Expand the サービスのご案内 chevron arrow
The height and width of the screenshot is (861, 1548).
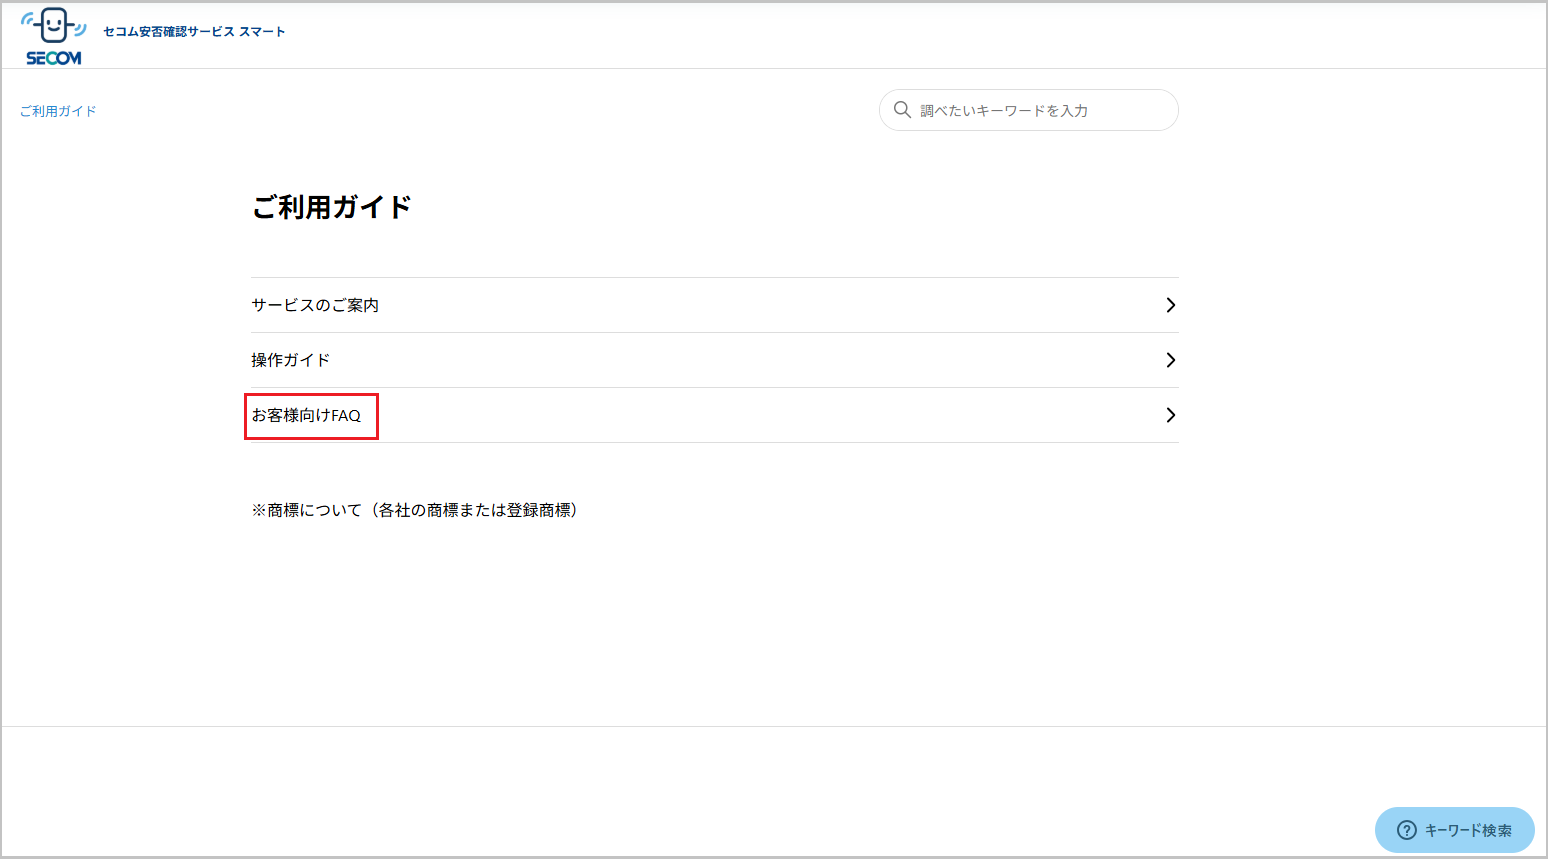[1170, 305]
